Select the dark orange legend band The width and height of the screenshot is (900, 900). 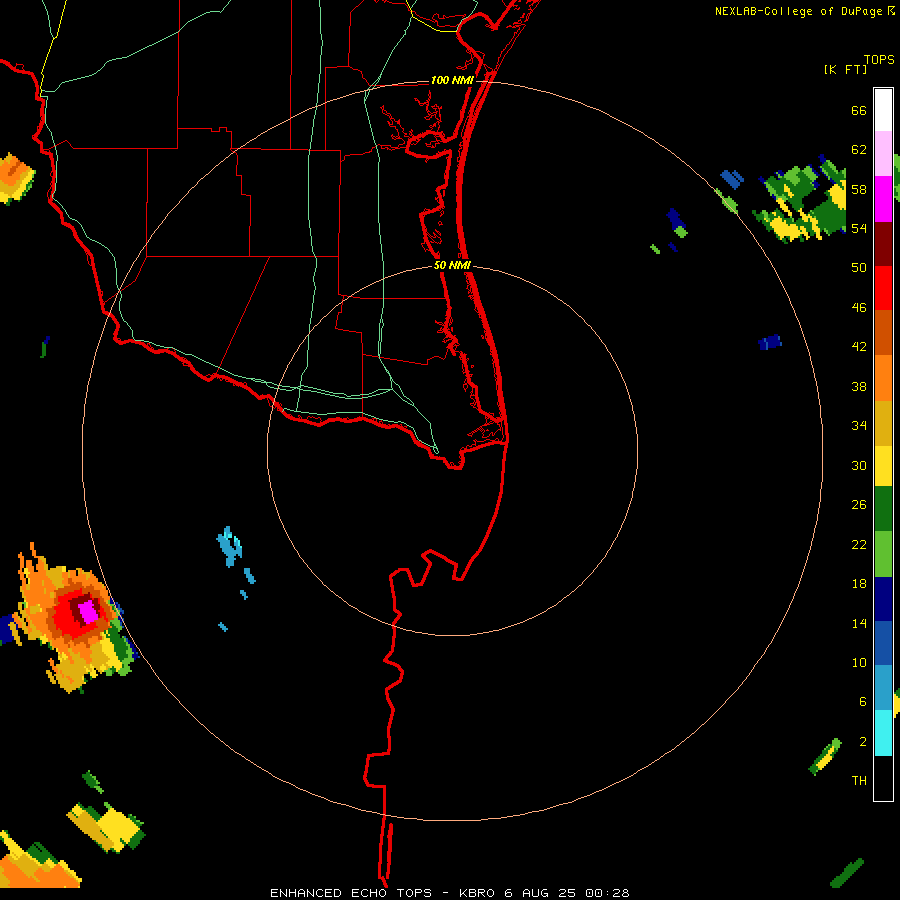click(x=883, y=332)
